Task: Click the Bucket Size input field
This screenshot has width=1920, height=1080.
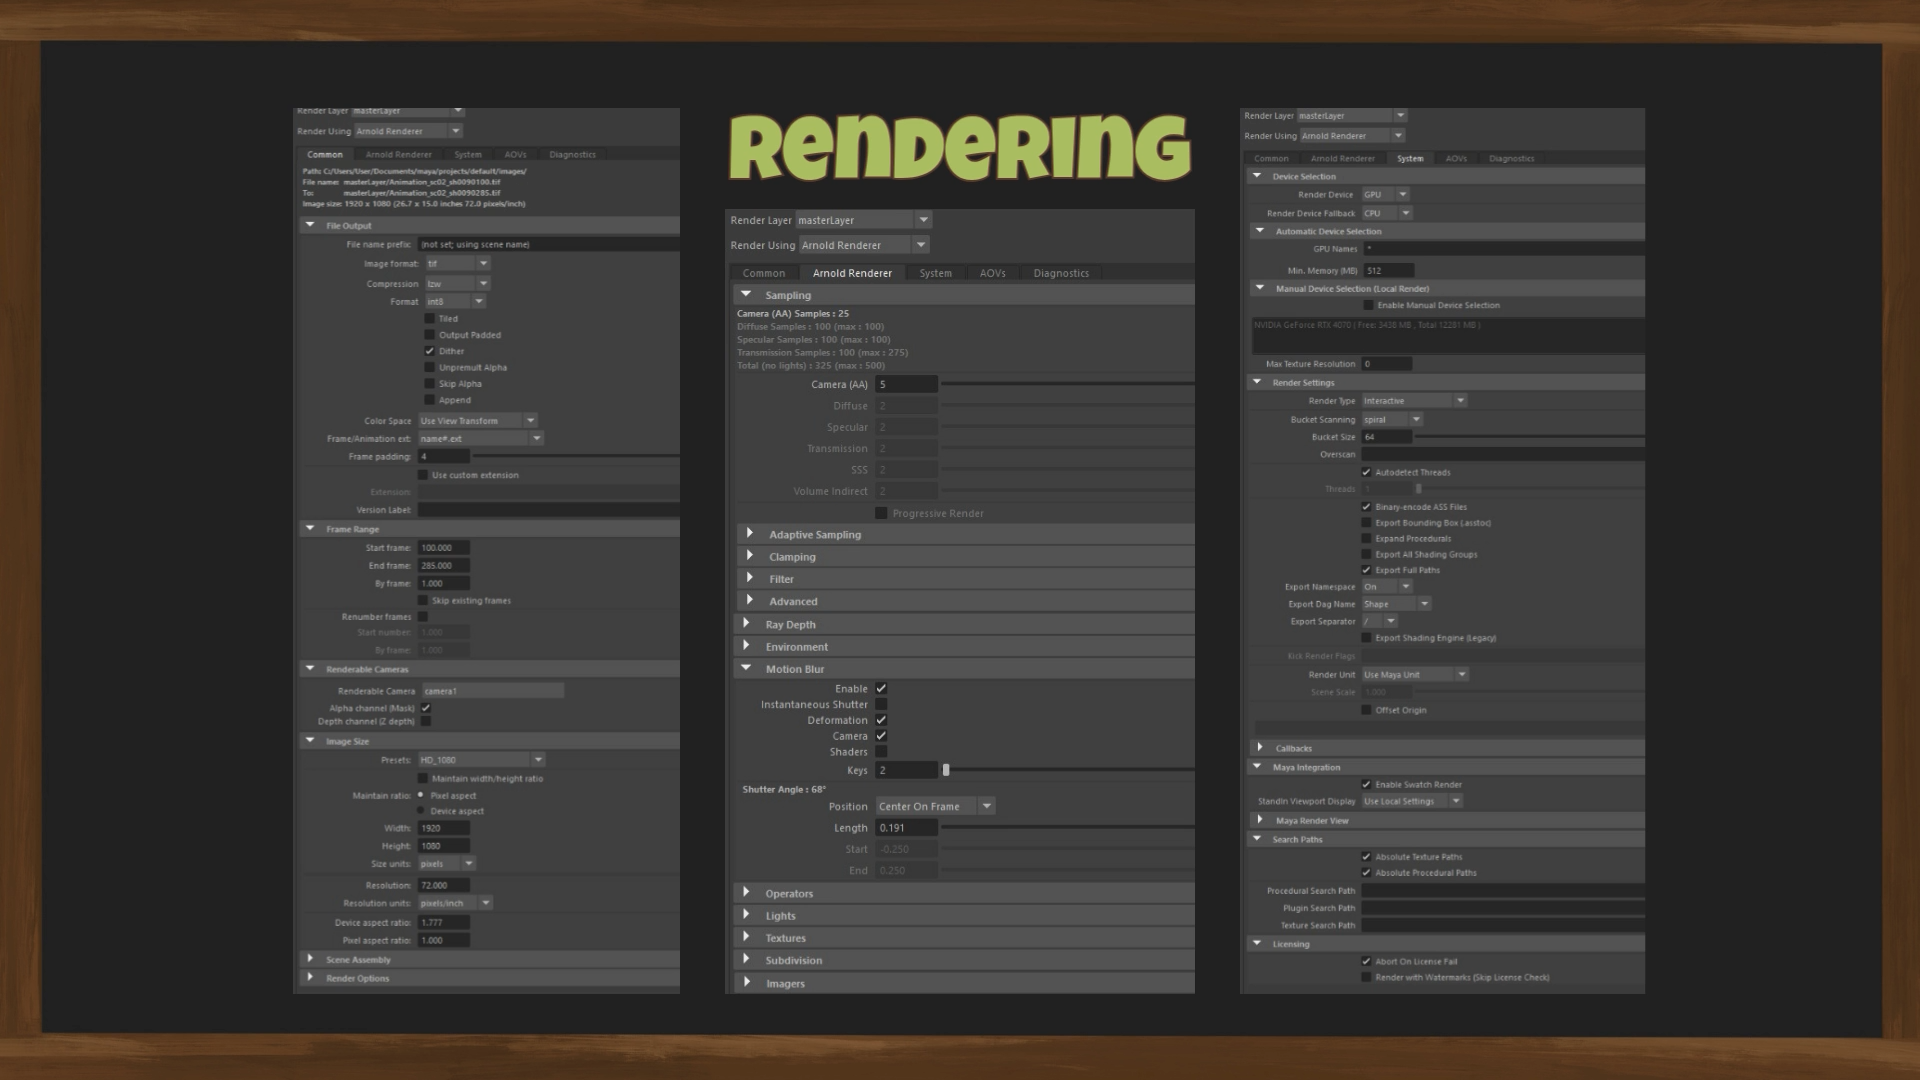Action: [x=1387, y=437]
